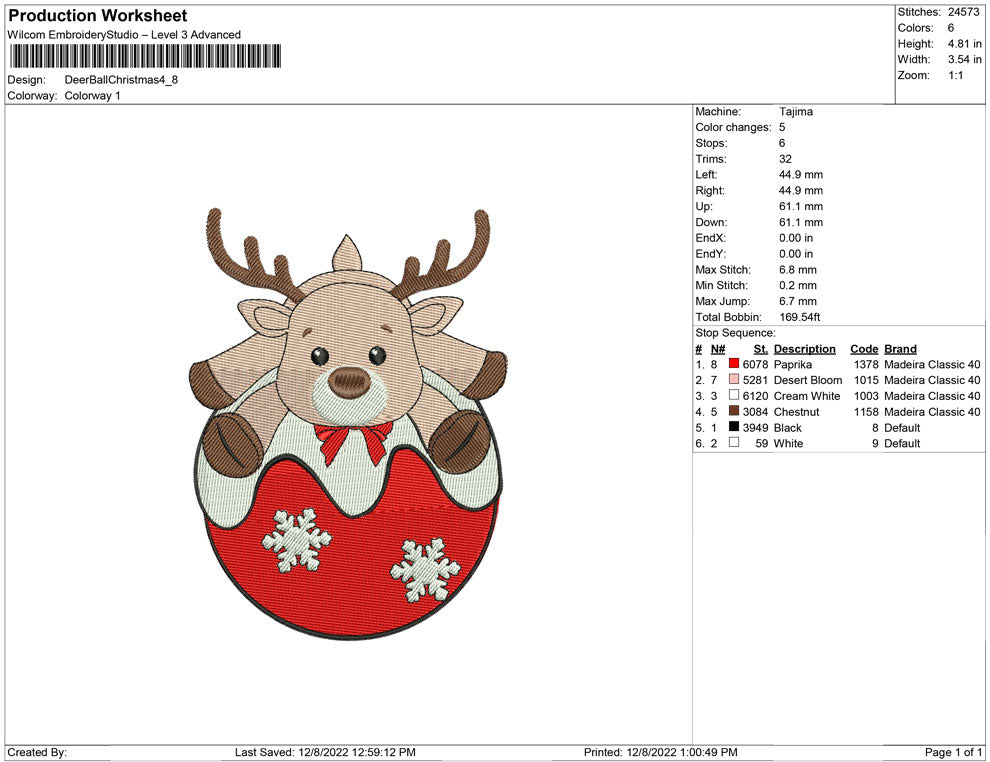The height and width of the screenshot is (762, 990).
Task: Click the 'Code' column header
Action: coord(864,348)
